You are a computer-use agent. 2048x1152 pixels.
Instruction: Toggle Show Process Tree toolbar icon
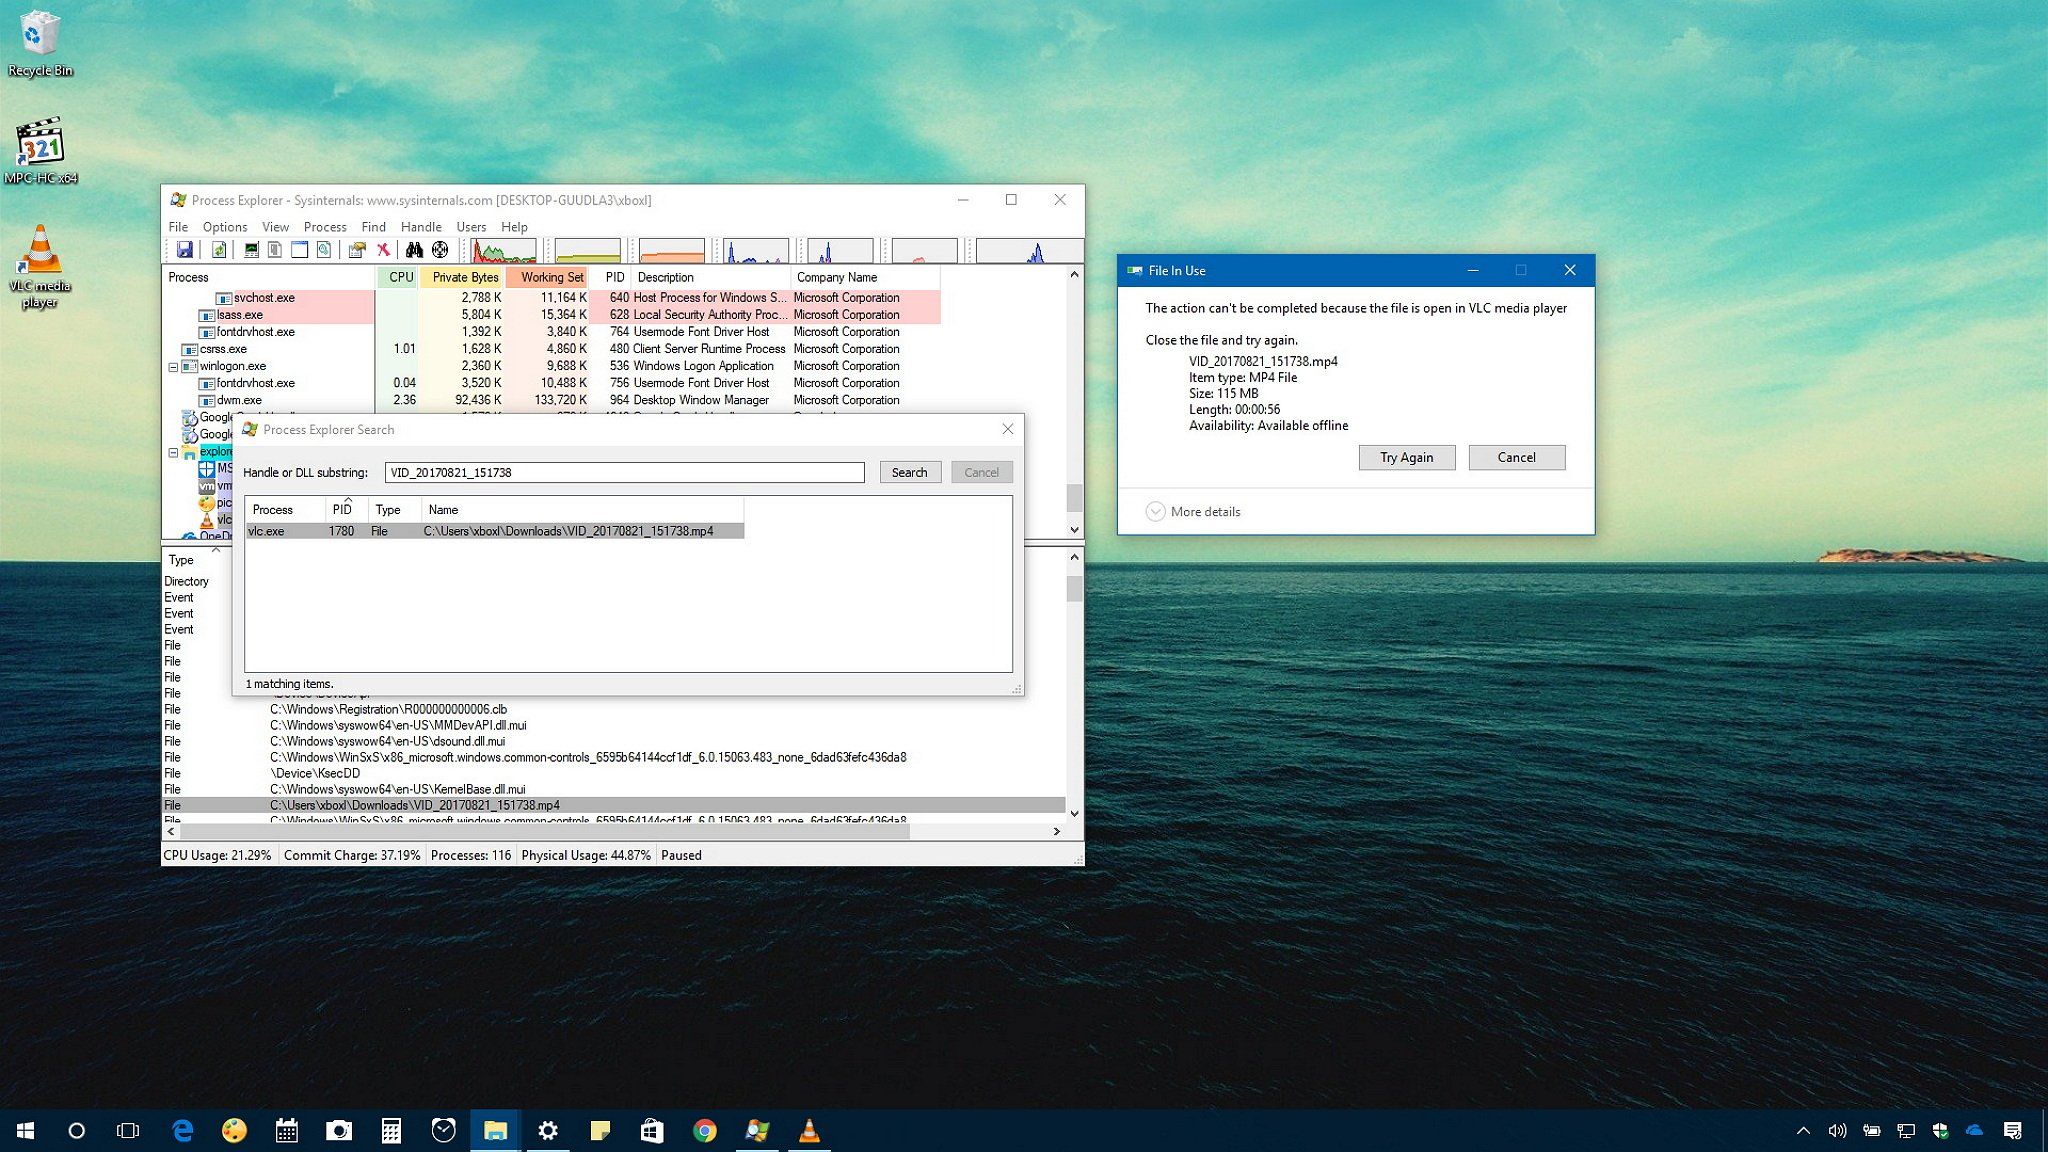pyautogui.click(x=275, y=250)
